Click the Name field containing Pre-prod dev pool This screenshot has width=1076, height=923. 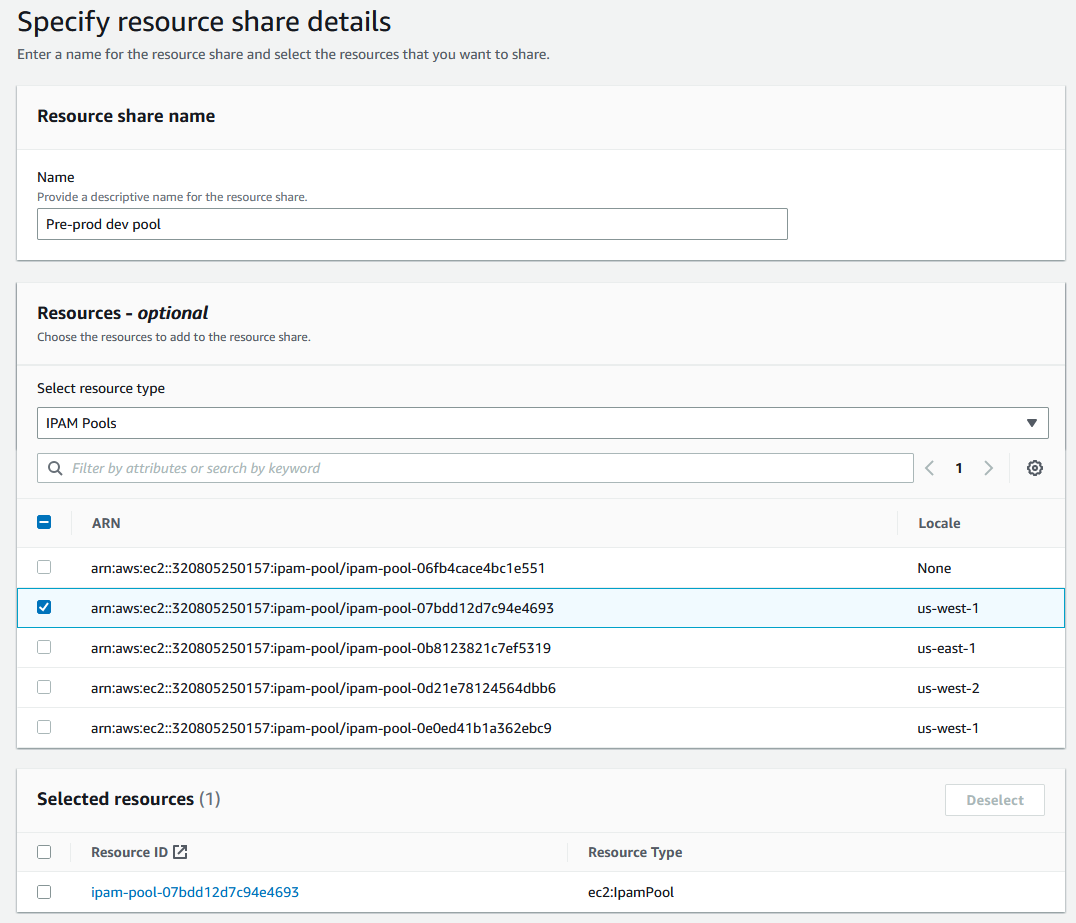pos(413,223)
